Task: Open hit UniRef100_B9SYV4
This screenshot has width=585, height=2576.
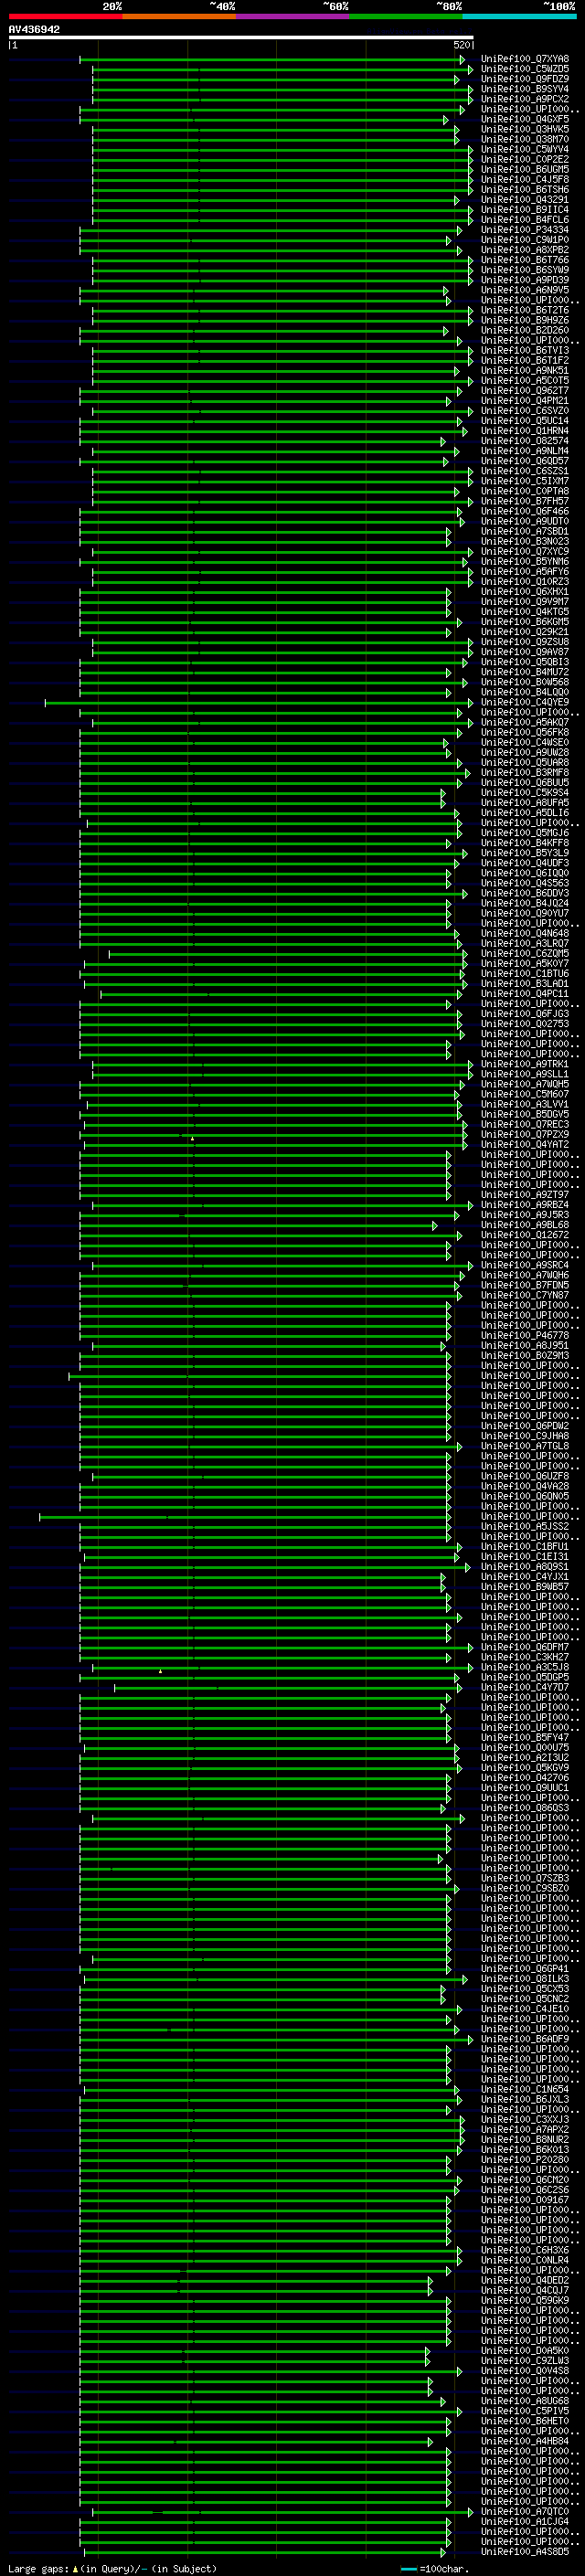Action: coord(525,90)
